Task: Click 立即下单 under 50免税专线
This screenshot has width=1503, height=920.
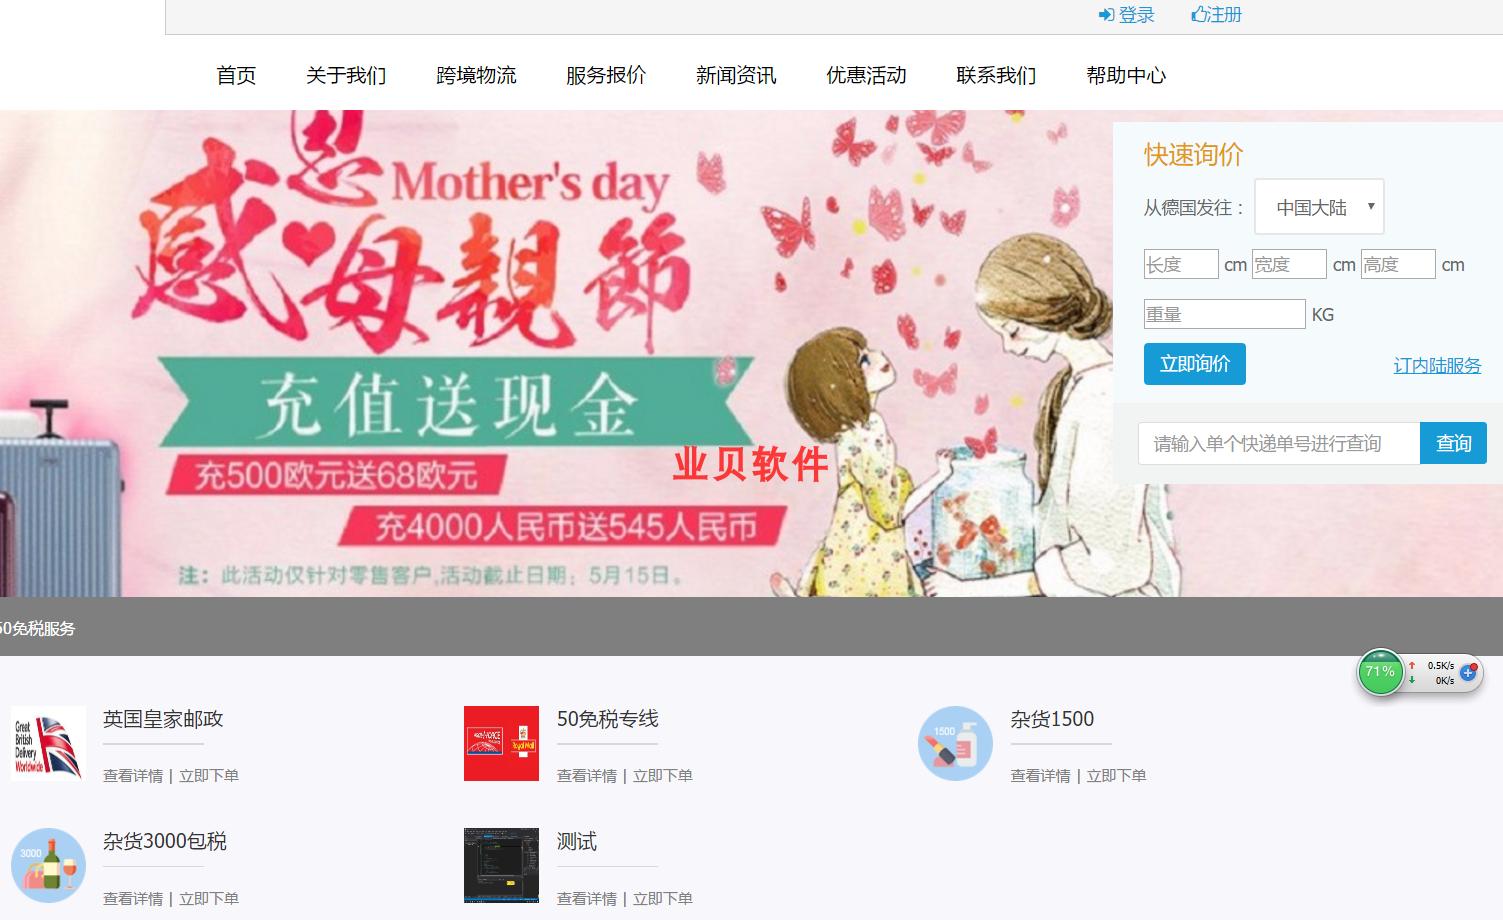Action: [663, 776]
